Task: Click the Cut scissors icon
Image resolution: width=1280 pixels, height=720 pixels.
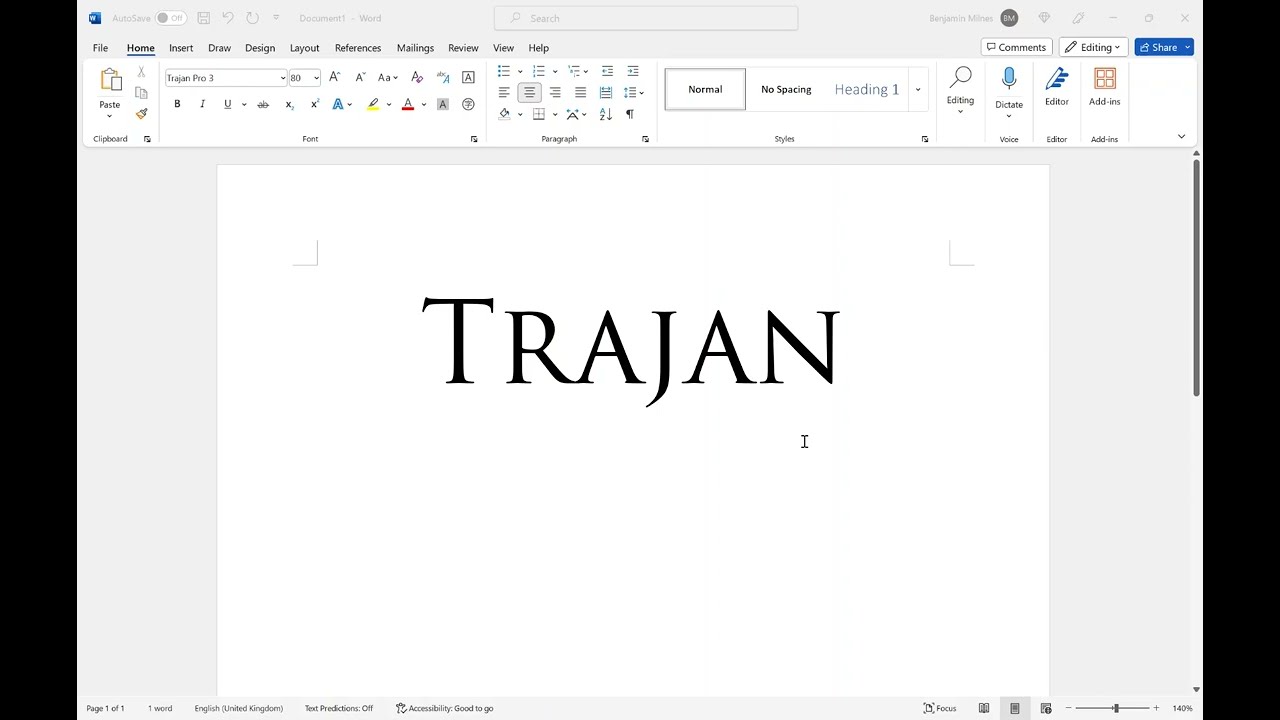Action: pyautogui.click(x=141, y=72)
